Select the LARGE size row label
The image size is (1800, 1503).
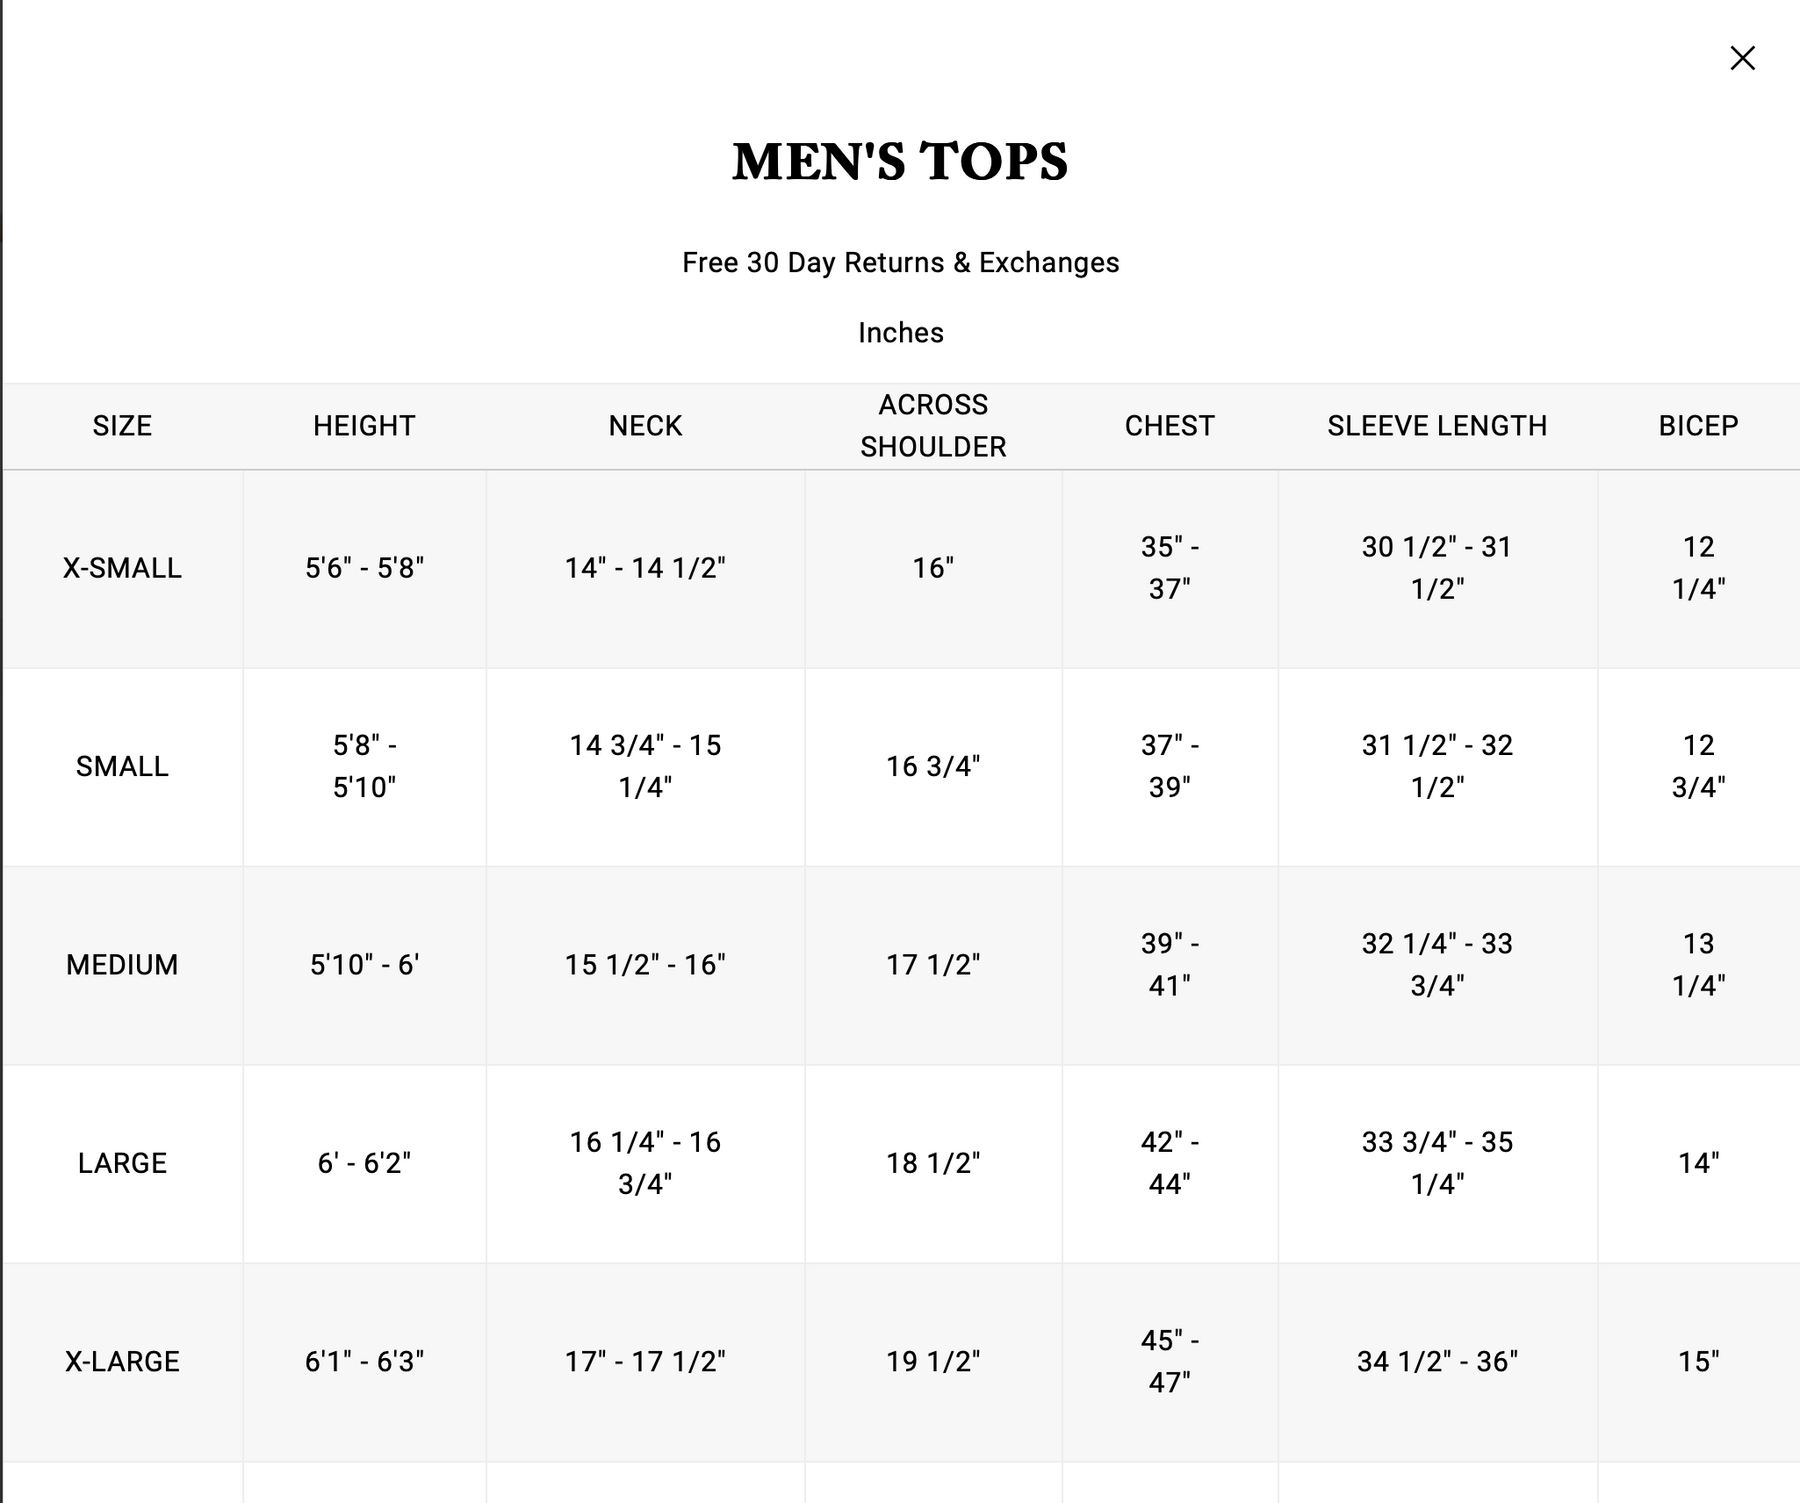point(122,1163)
